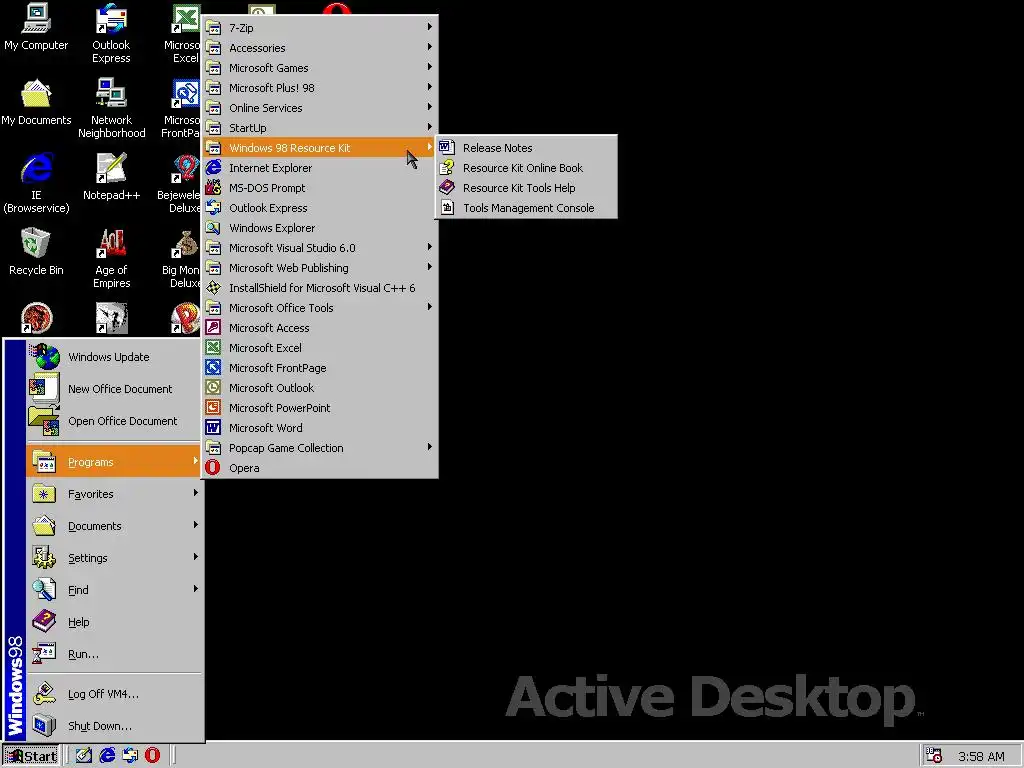Open the My Computer desktop icon
1024x768 pixels.
pyautogui.click(x=36, y=27)
